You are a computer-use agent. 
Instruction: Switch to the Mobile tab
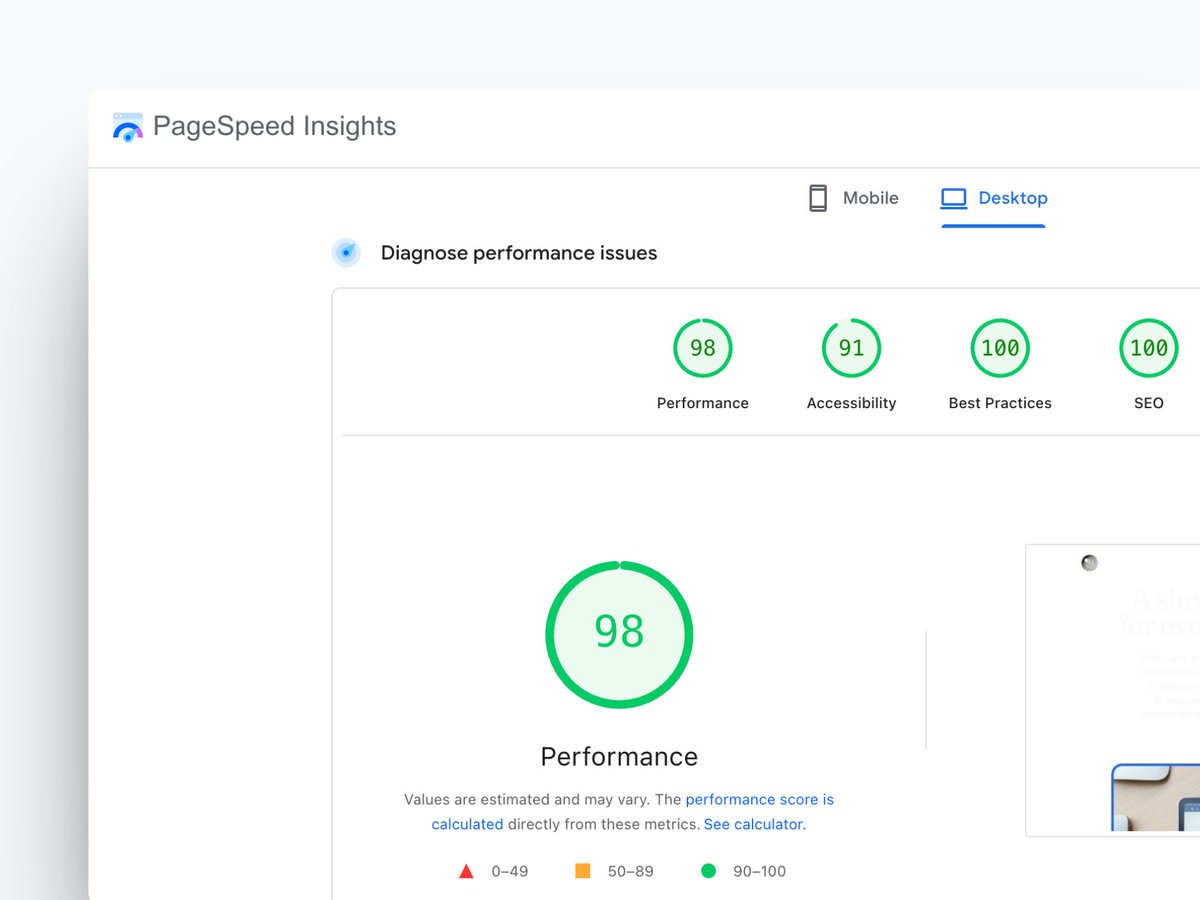pyautogui.click(x=853, y=198)
